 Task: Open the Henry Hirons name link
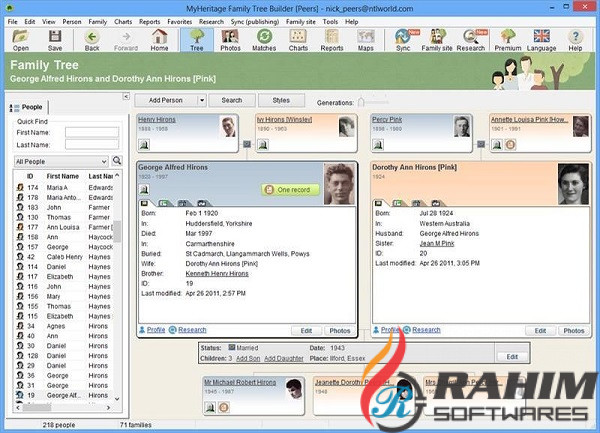157,120
